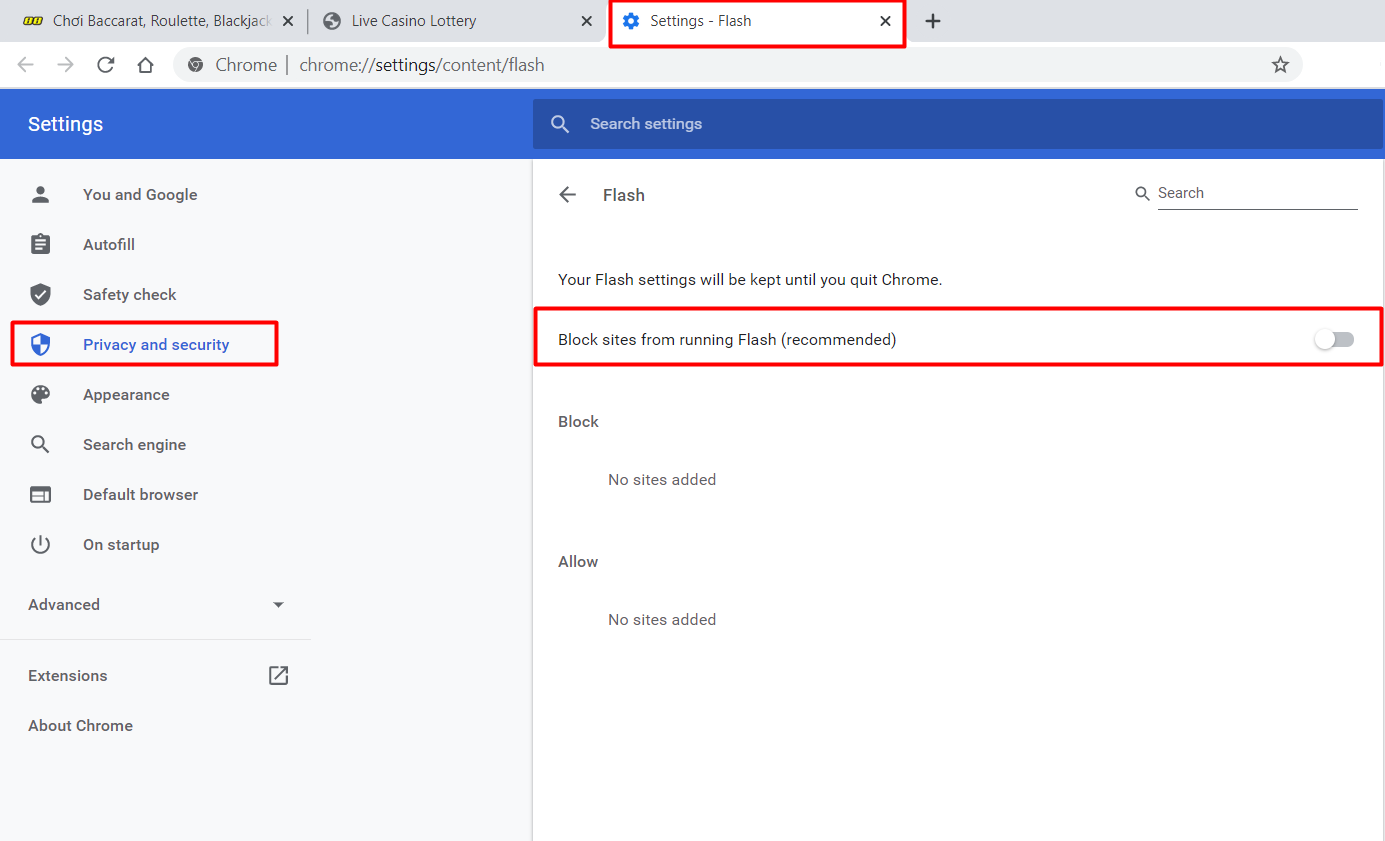This screenshot has height=841, width=1385.
Task: Open Extensions link in sidebar
Action: point(68,676)
